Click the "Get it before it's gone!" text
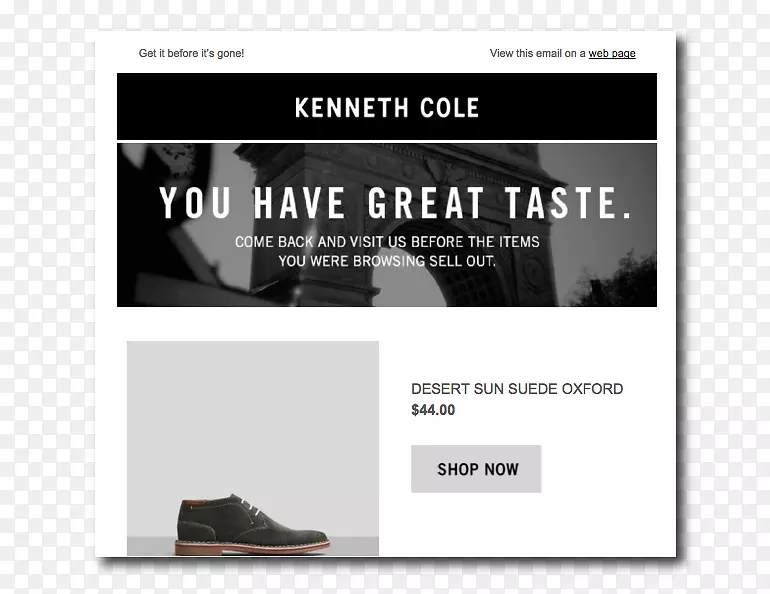Screen dimensions: 770x594 [x=191, y=54]
